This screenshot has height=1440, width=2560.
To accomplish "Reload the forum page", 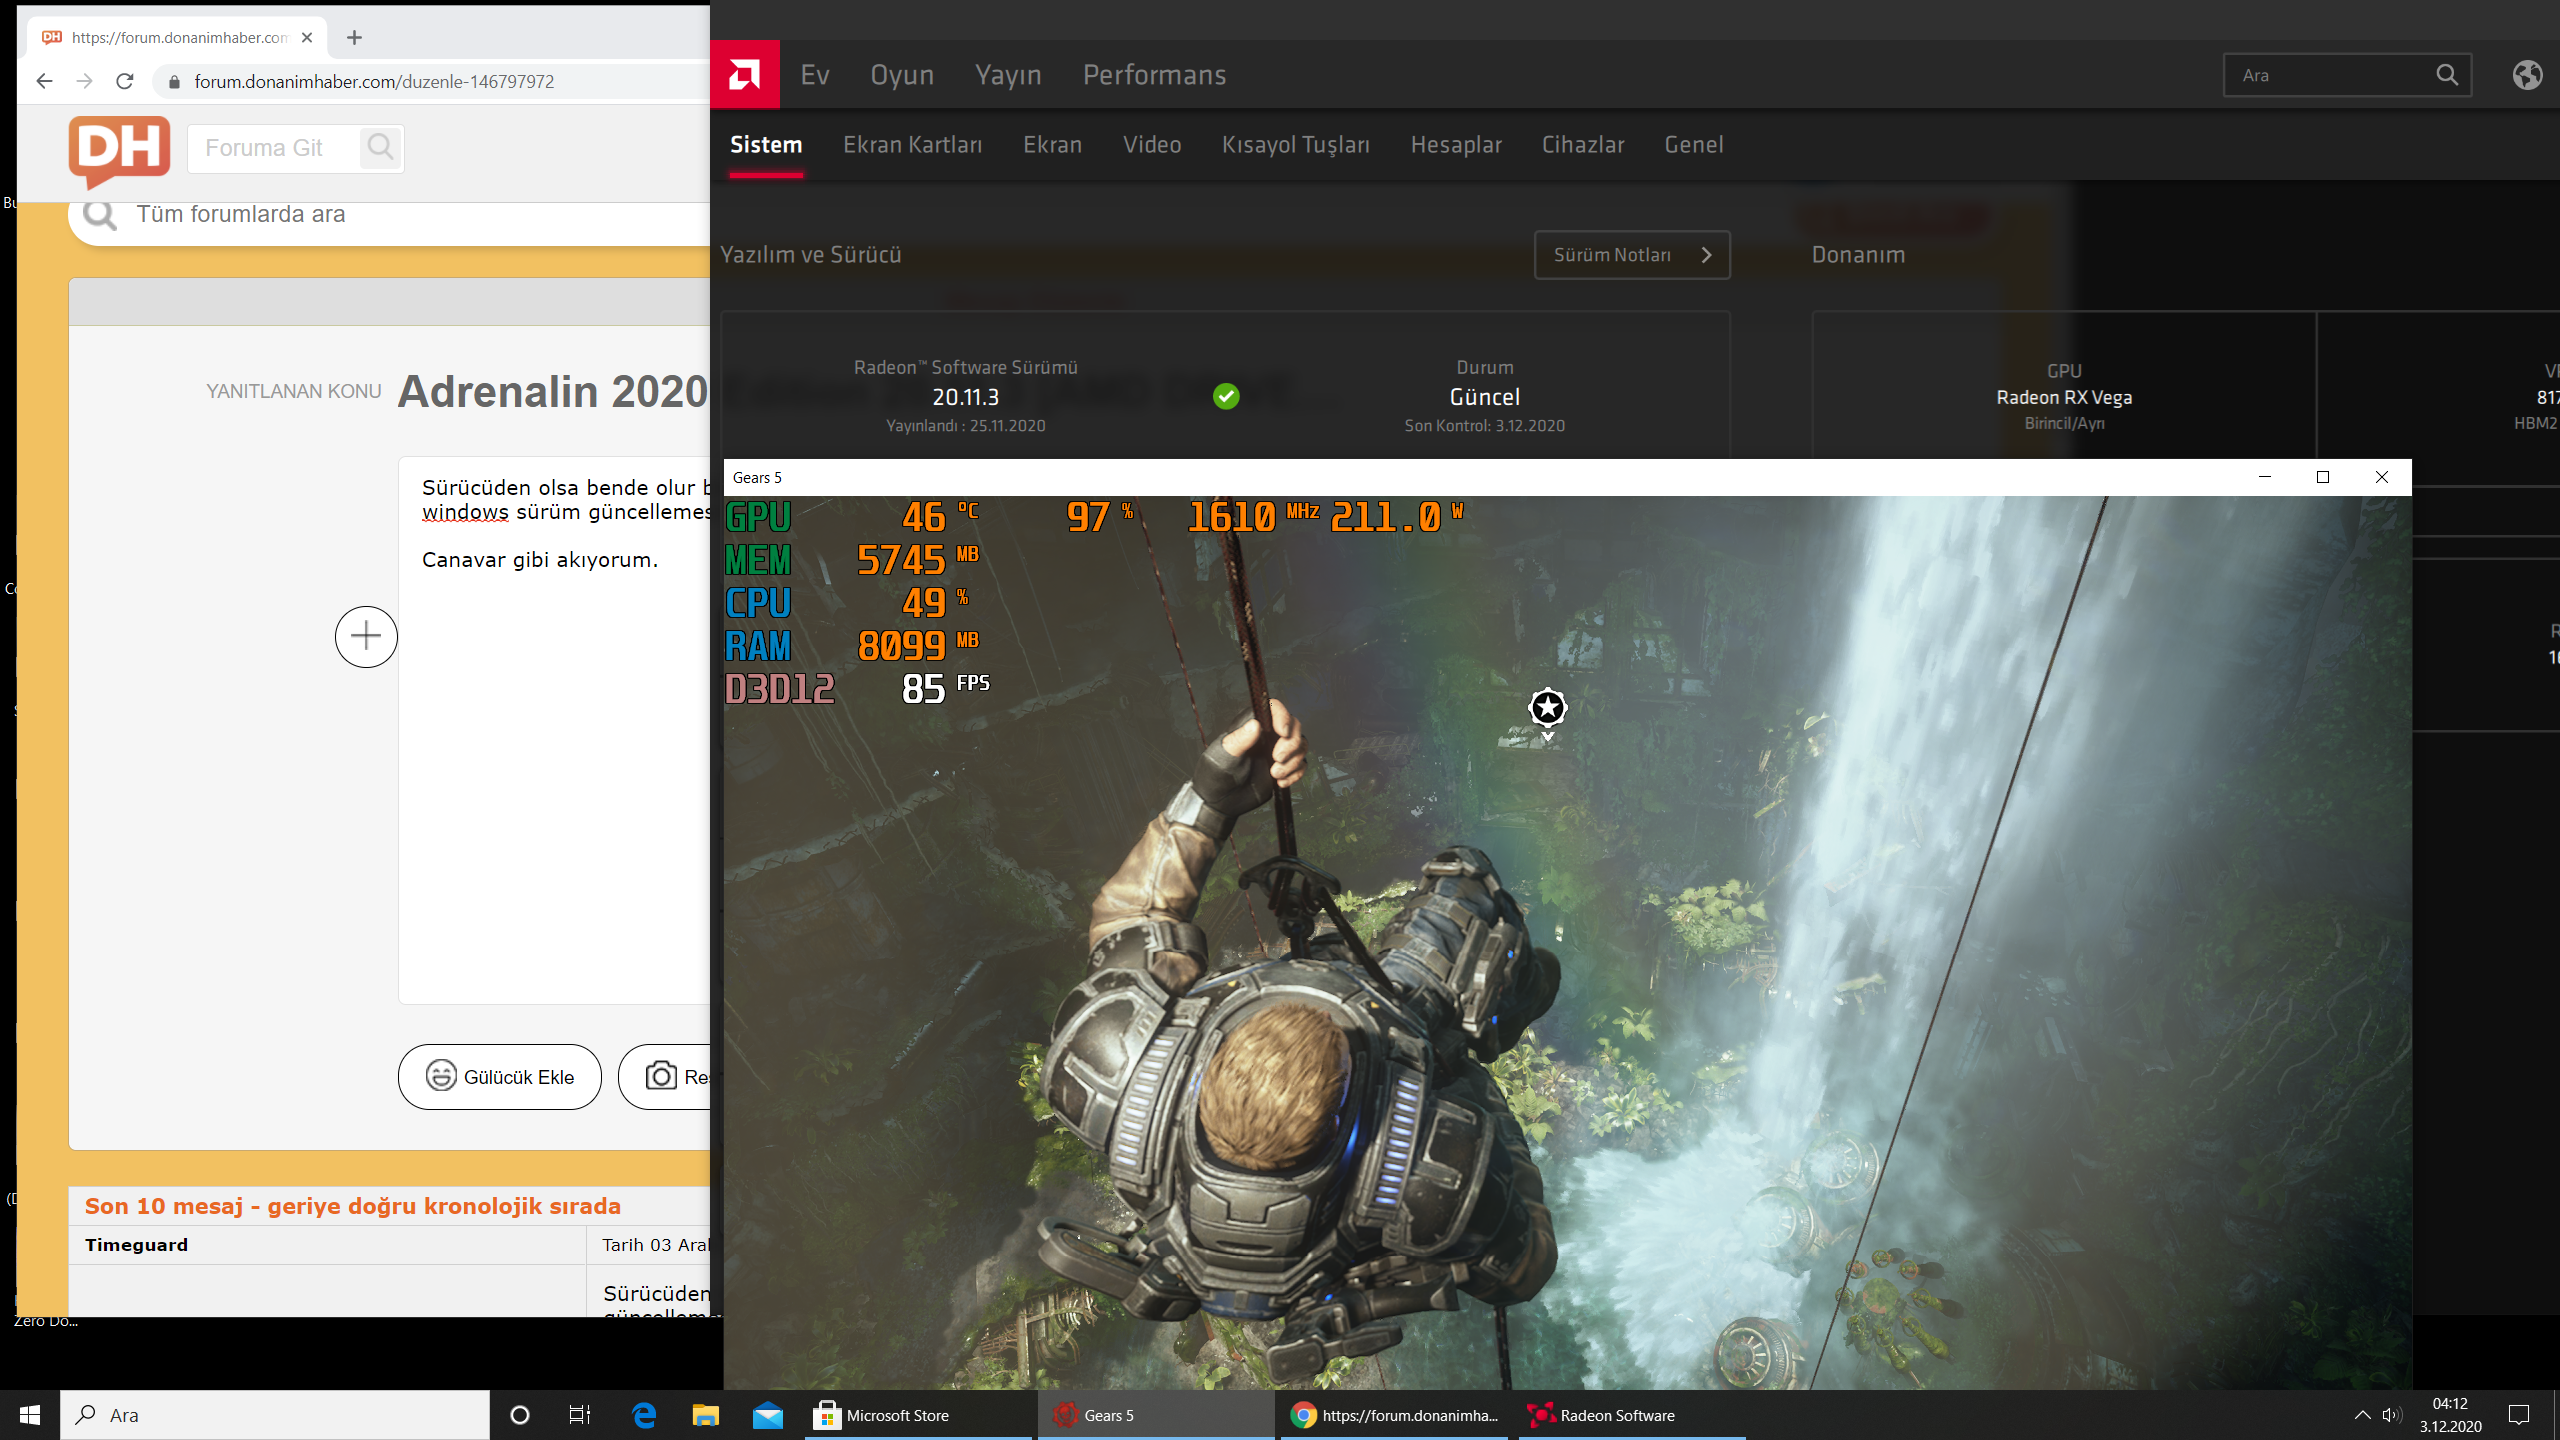I will pos(125,81).
